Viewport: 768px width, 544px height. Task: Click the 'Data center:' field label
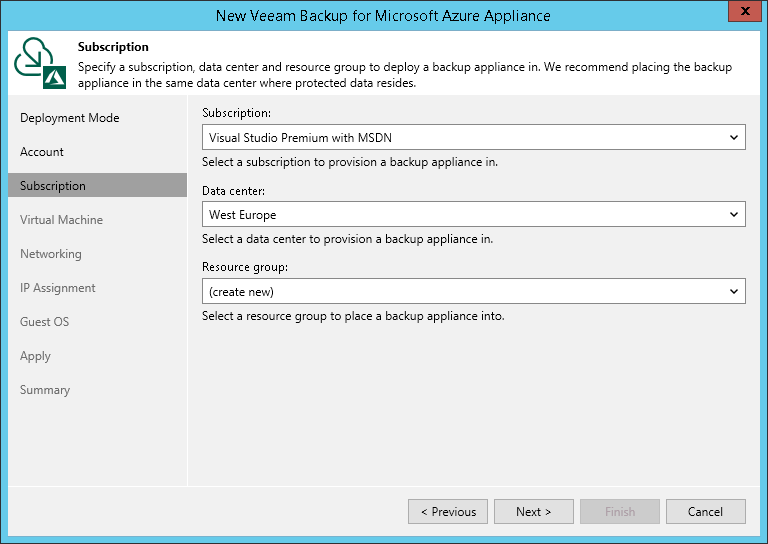point(233,190)
